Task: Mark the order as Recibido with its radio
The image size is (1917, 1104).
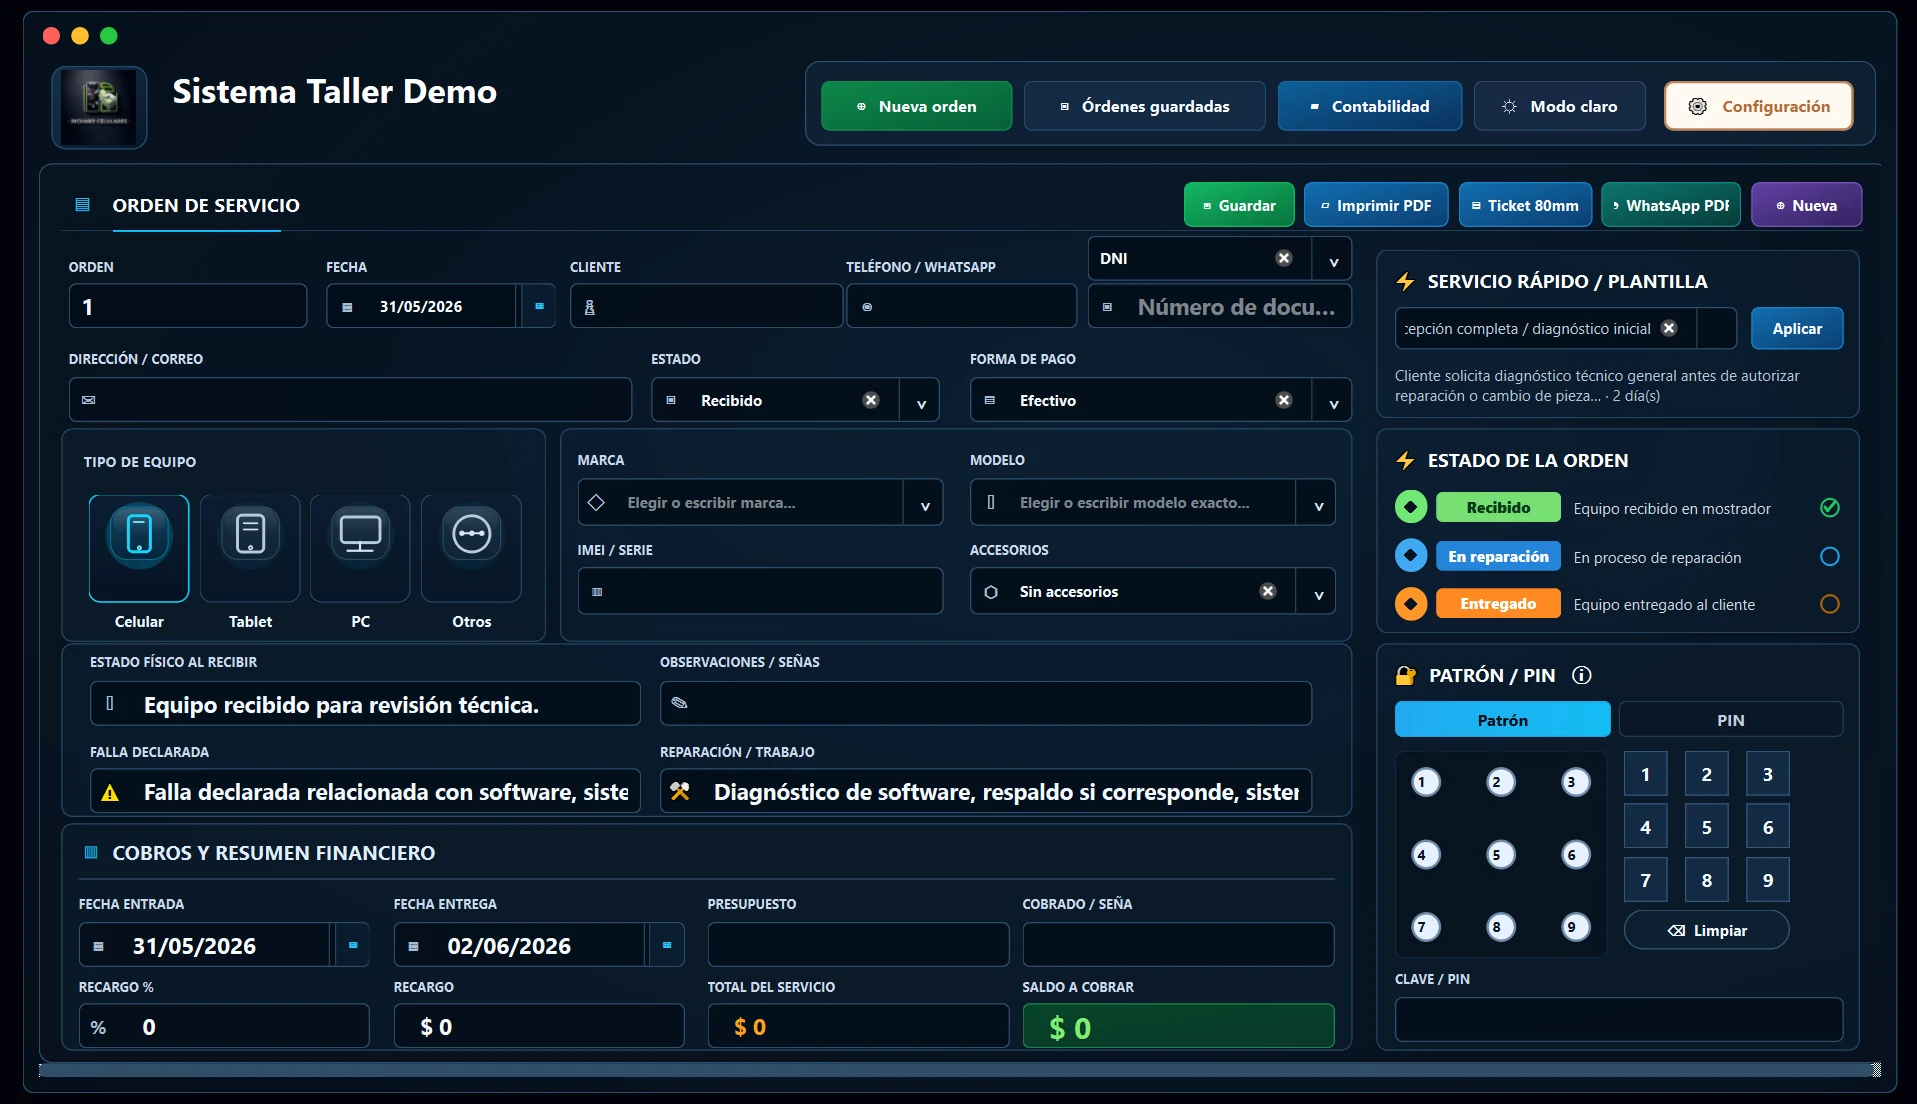Action: click(1829, 508)
